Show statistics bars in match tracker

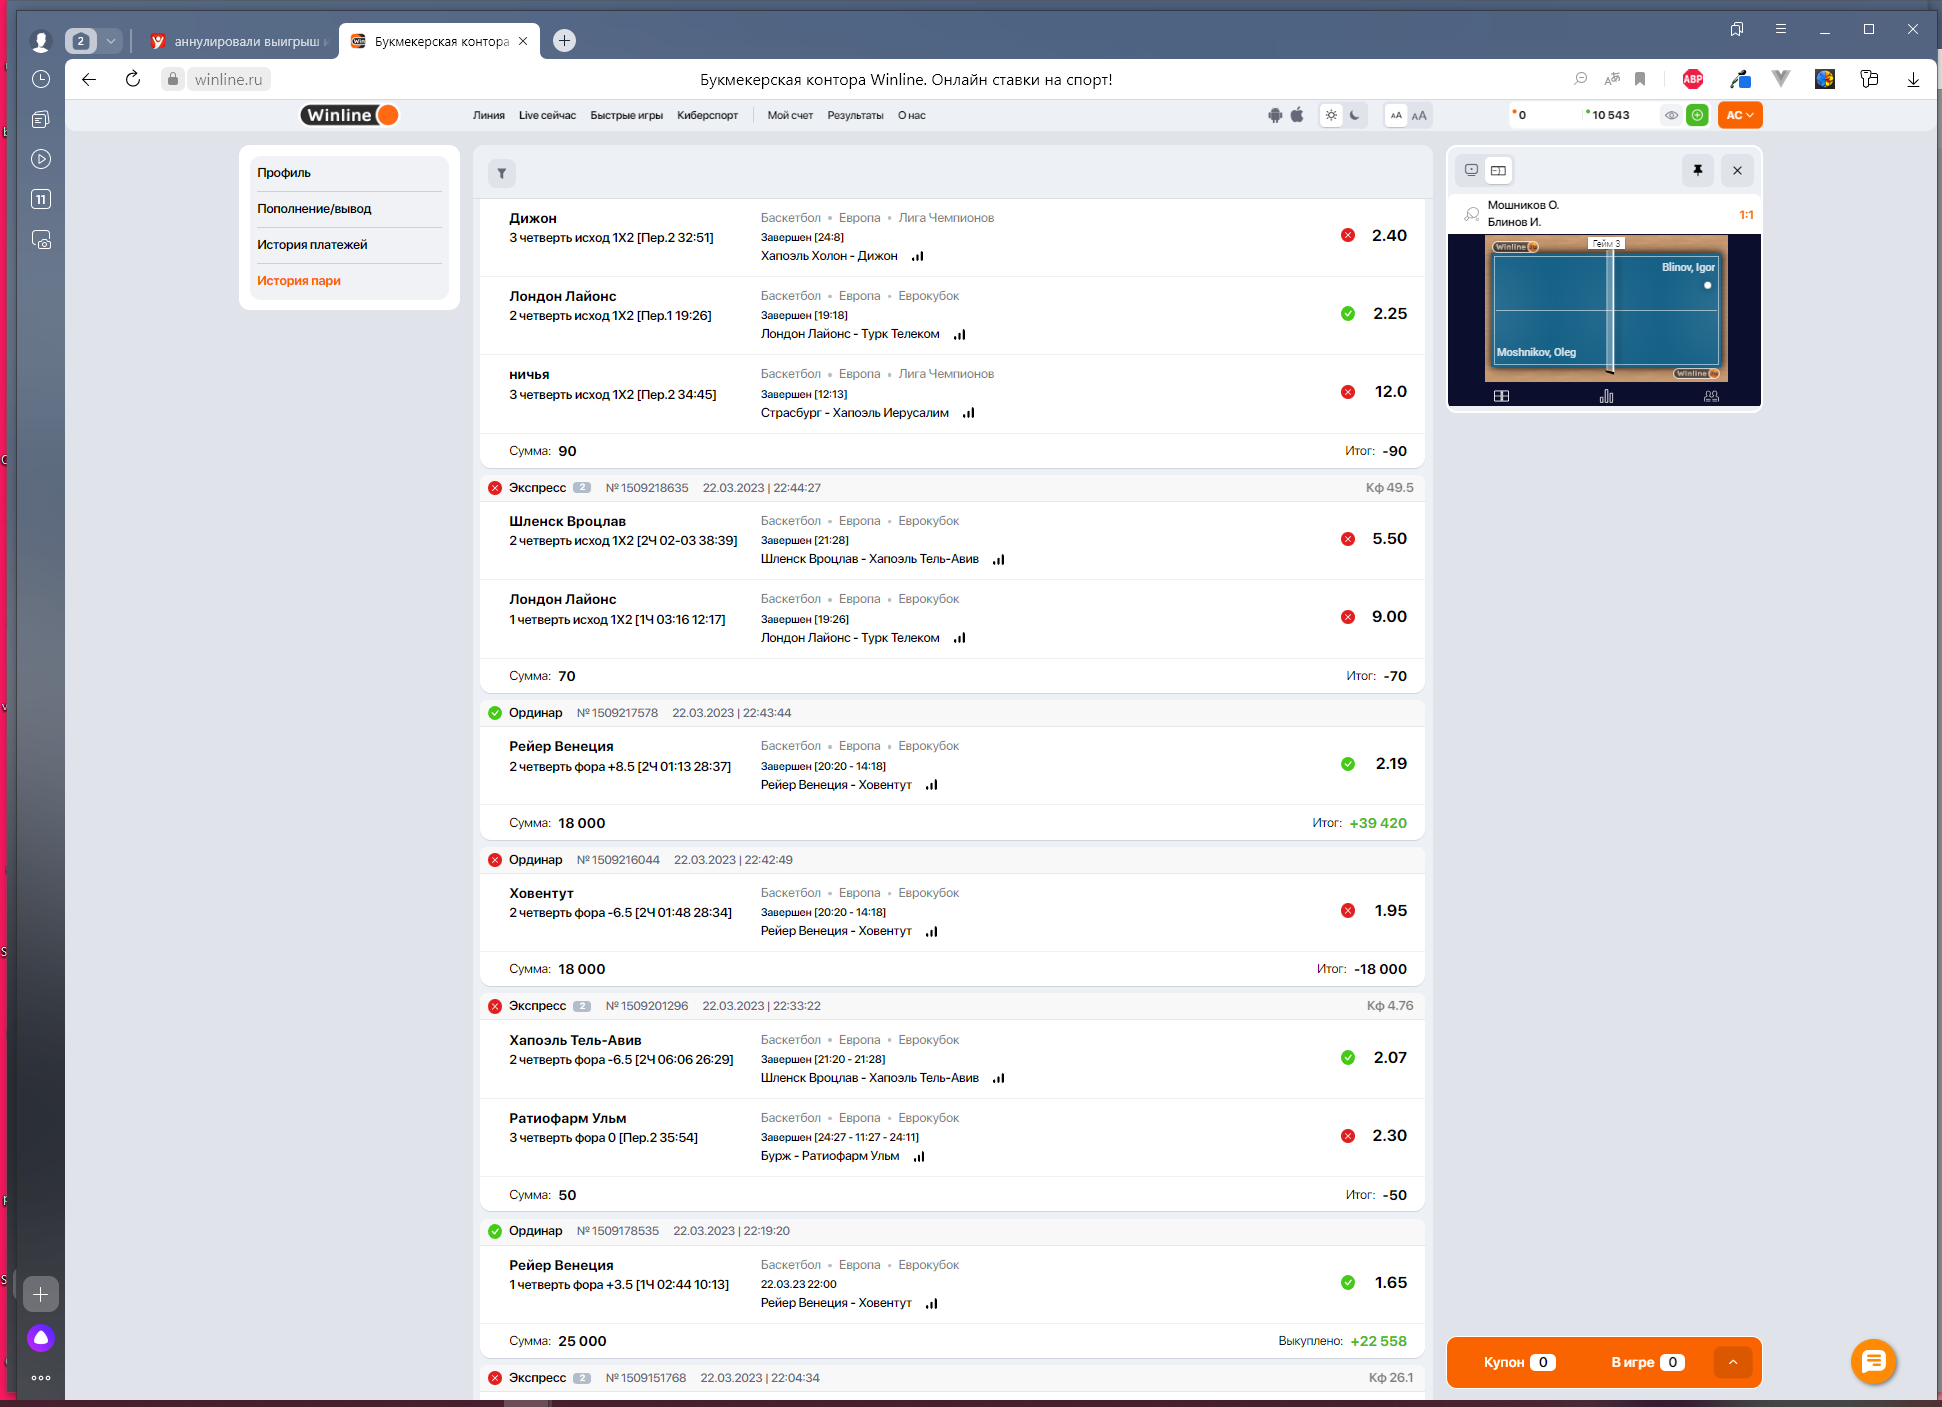click(1606, 396)
